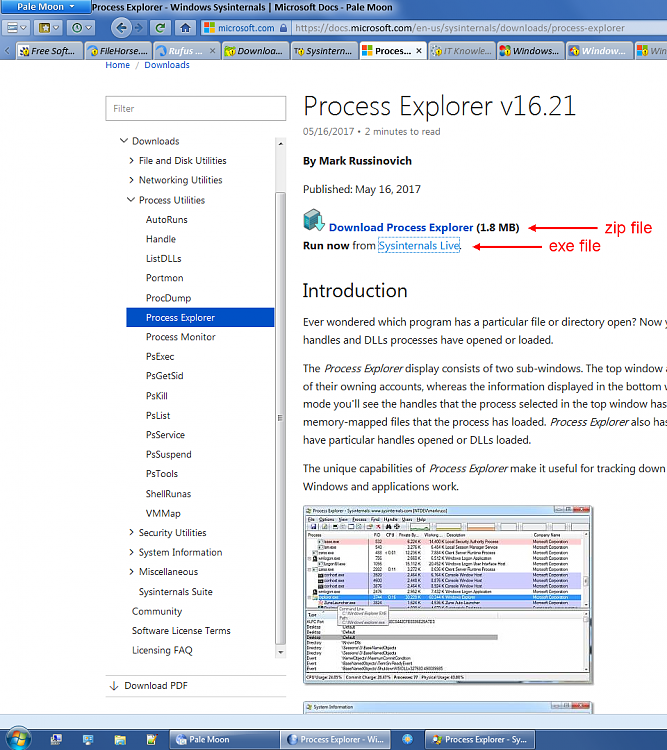Expand Networking Utilities
Image resolution: width=667 pixels, height=750 pixels.
[x=131, y=180]
